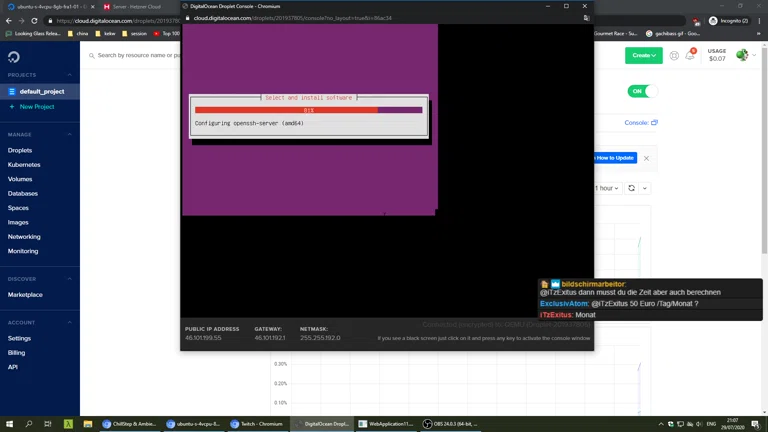Click the console window URL field
Screen dimensions: 768x432
pos(292,18)
